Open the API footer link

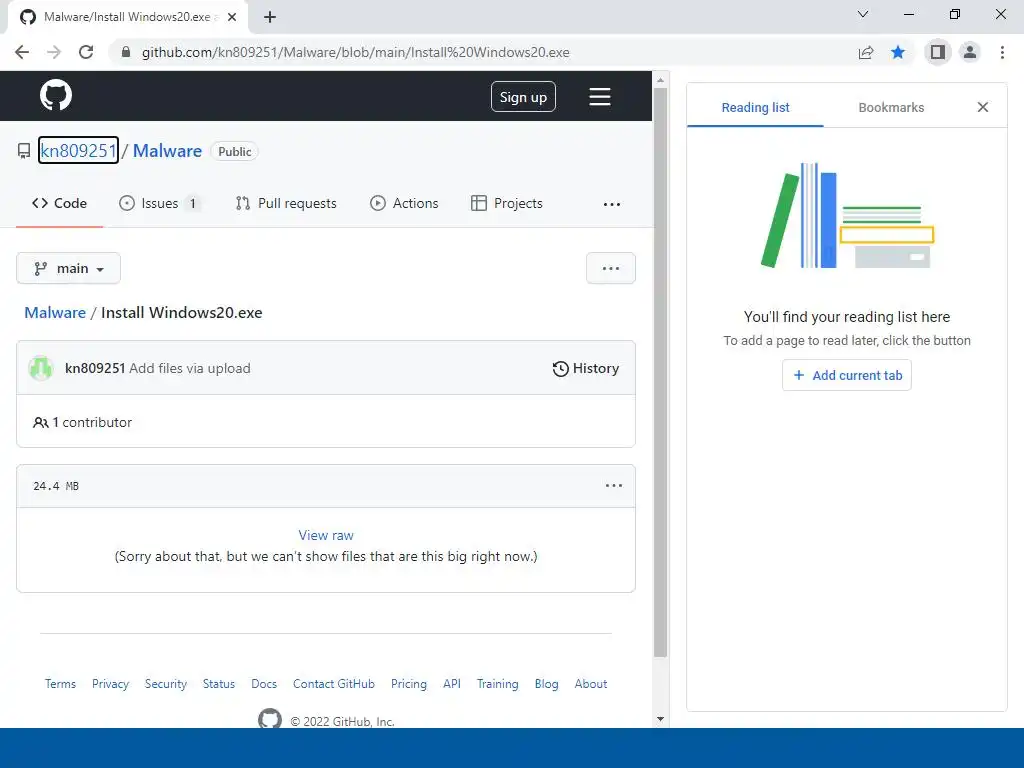click(452, 684)
